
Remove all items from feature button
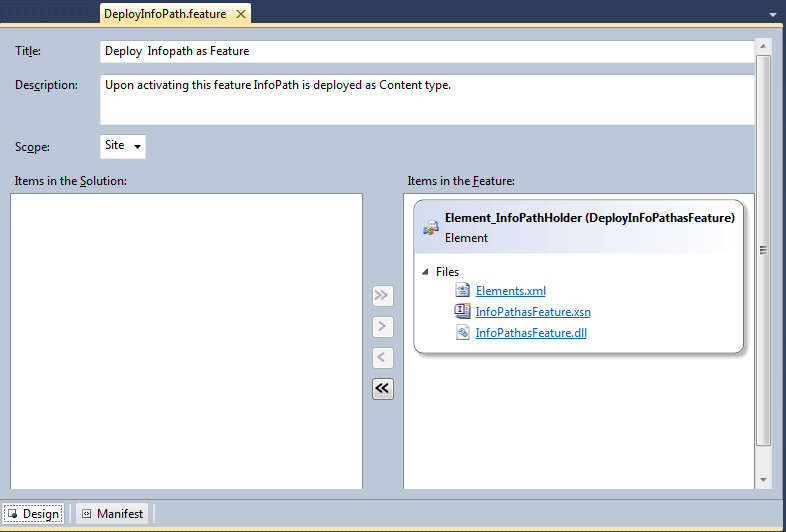click(382, 389)
